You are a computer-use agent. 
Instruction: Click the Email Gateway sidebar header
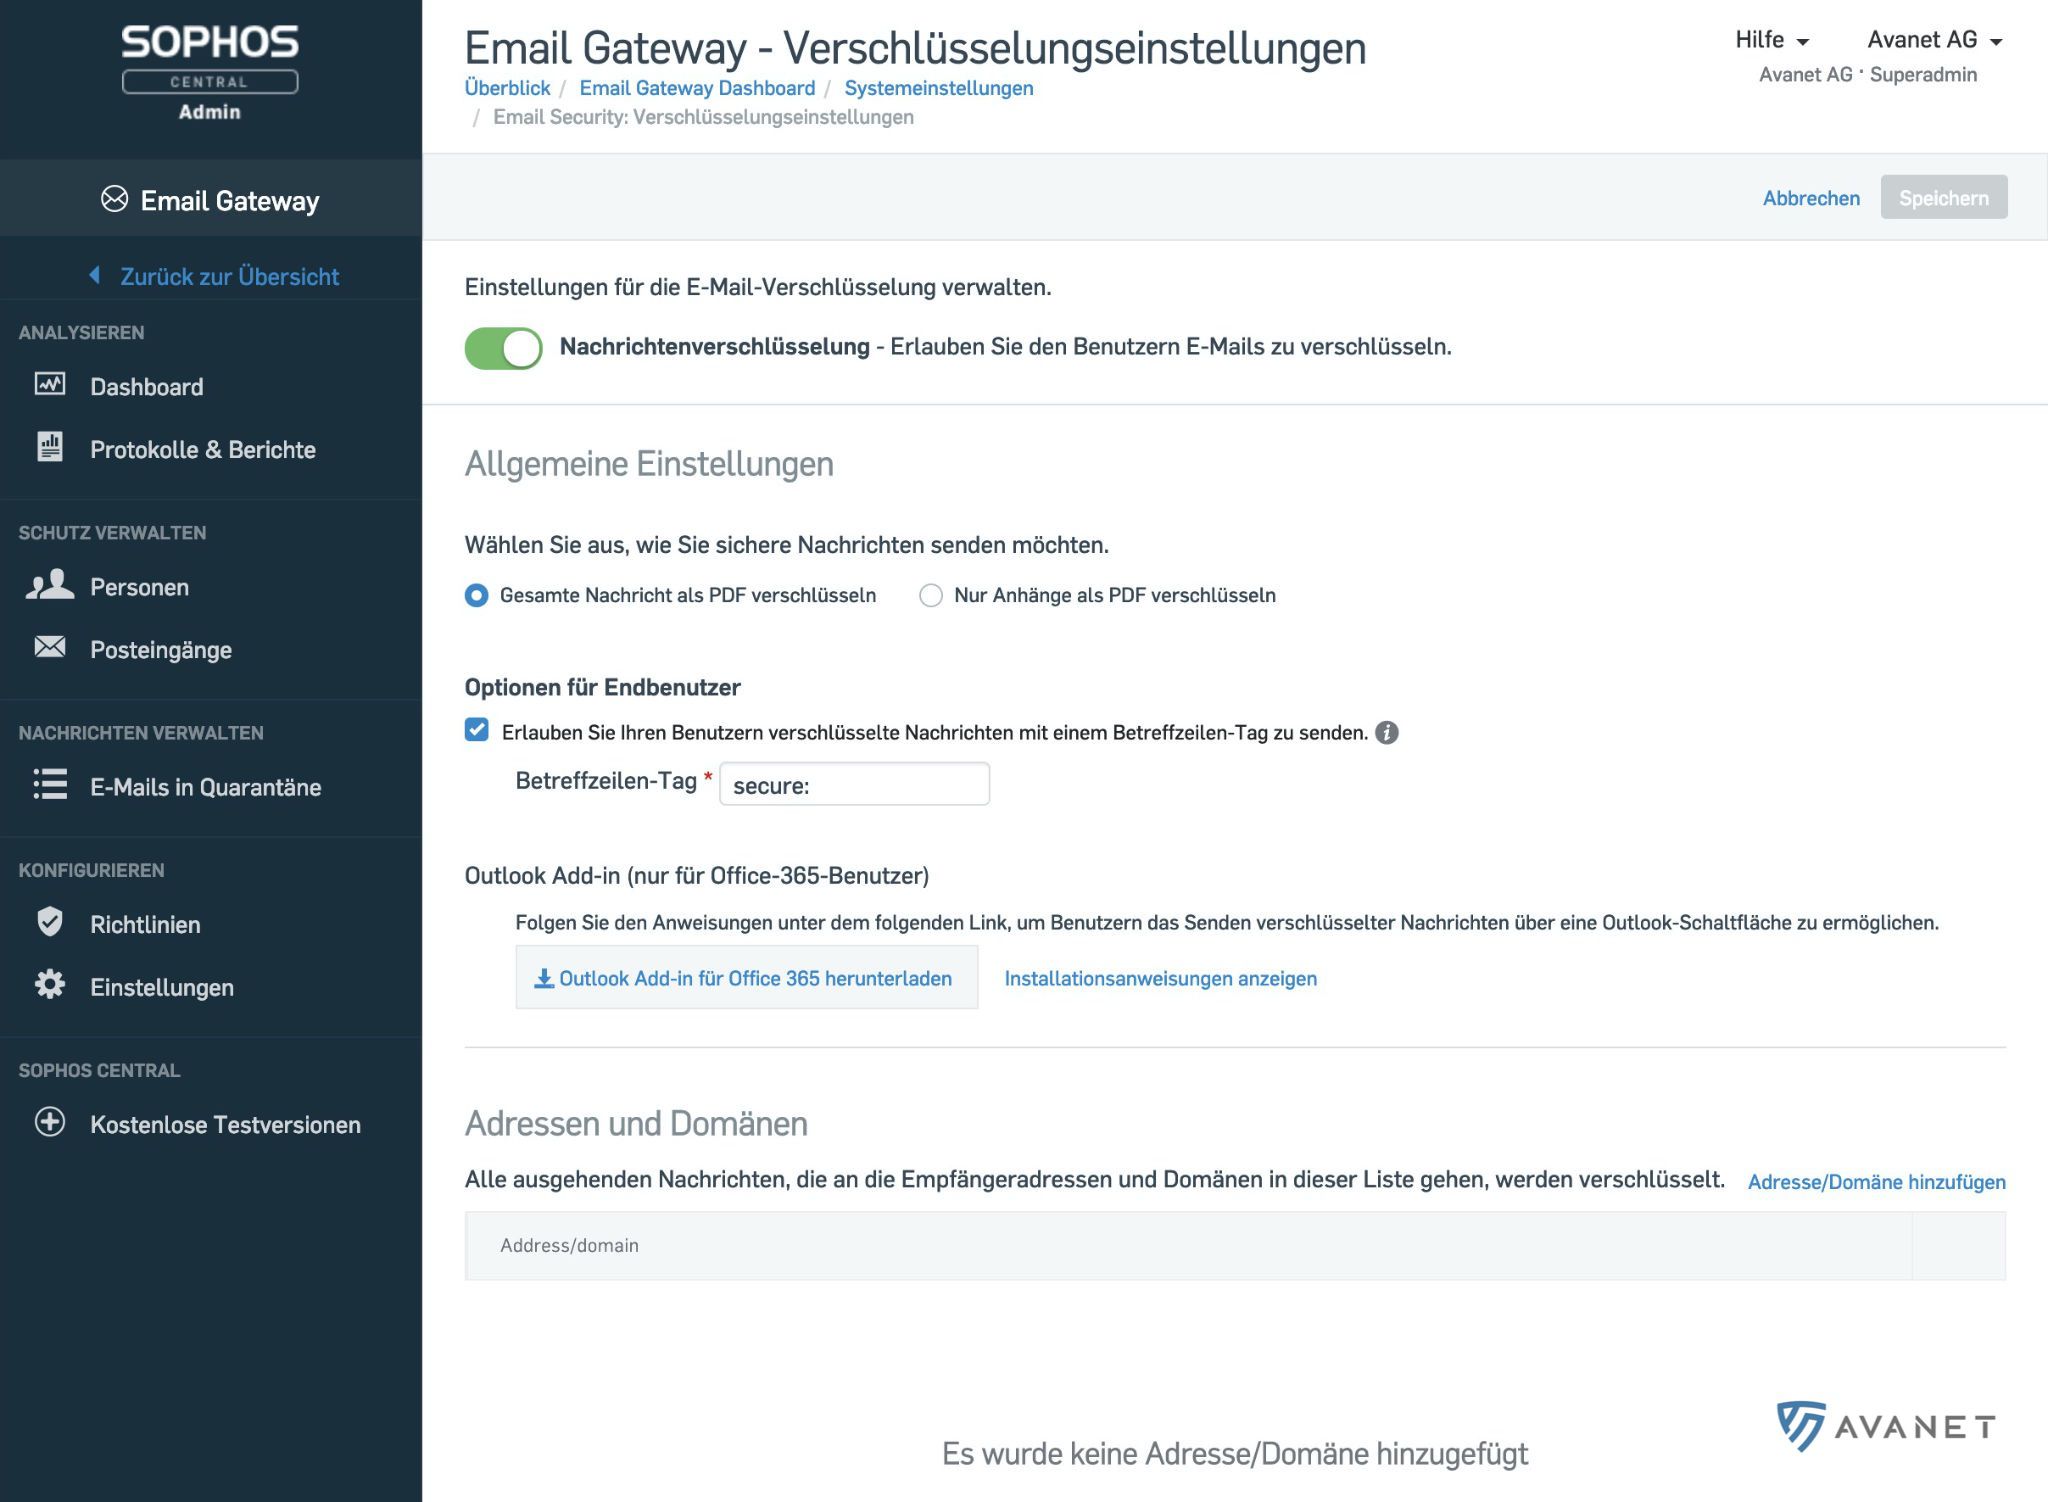tap(211, 199)
